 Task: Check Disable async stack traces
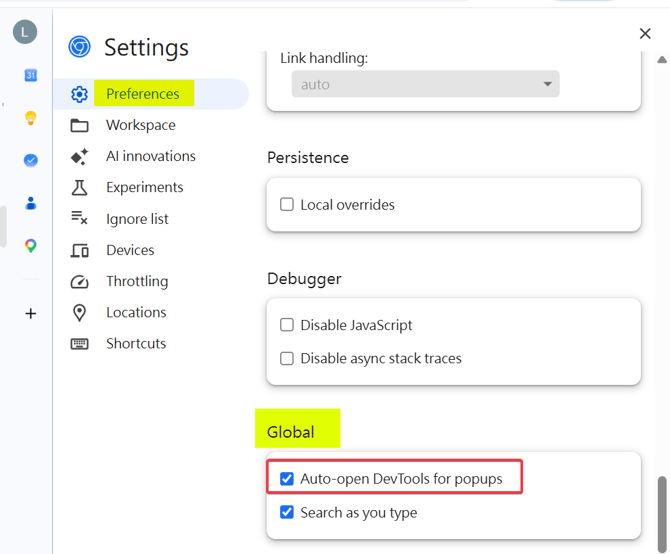point(287,358)
